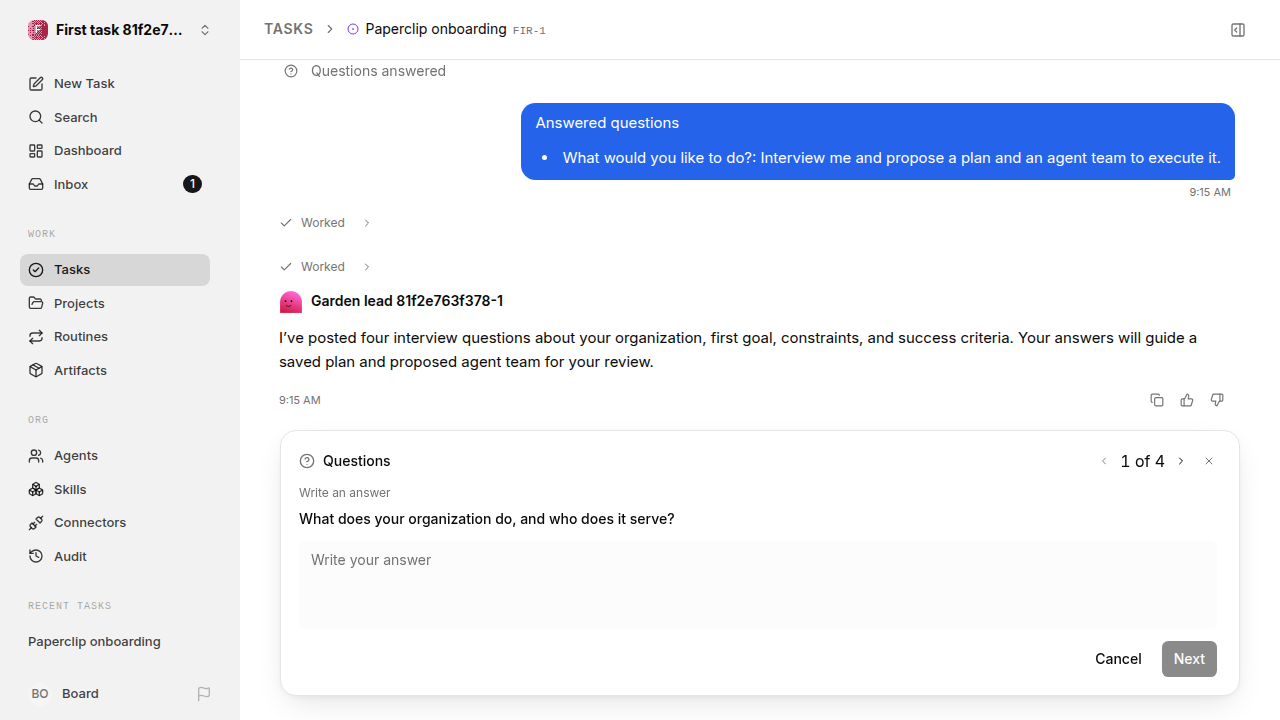Click the New Task compose icon
The height and width of the screenshot is (720, 1280).
(36, 84)
